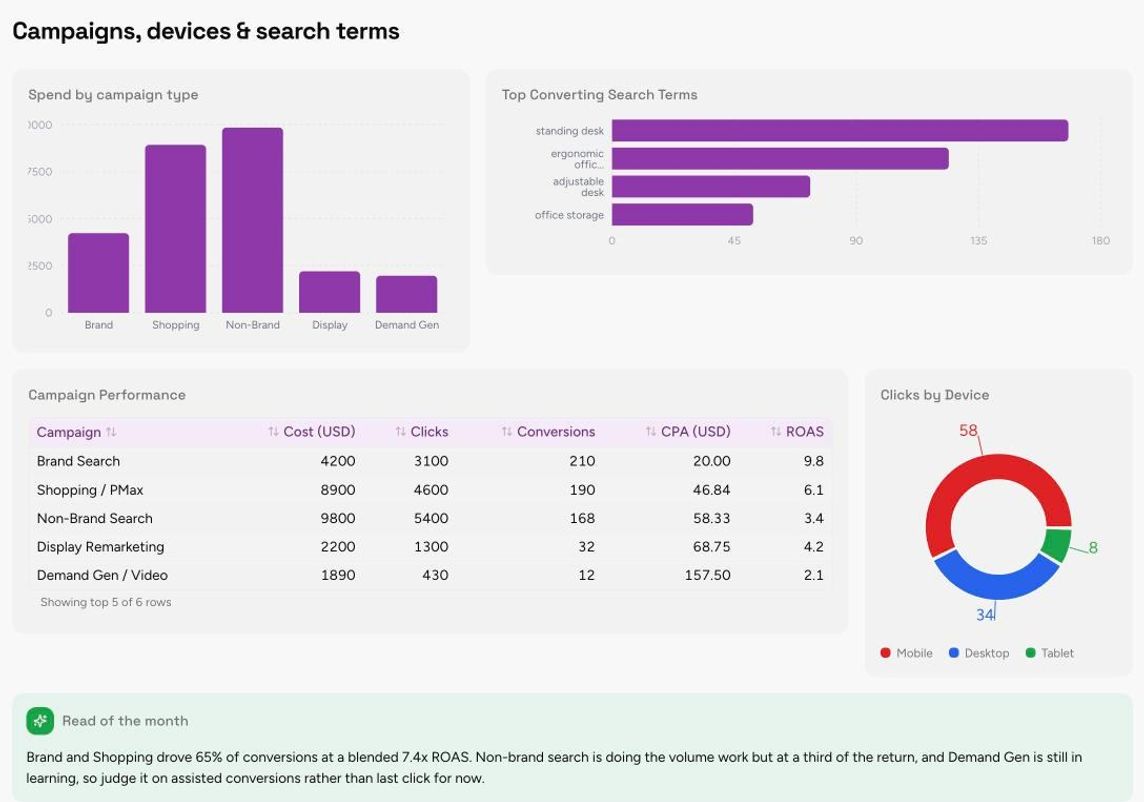Click the 'Campaign Performance' table title
Image resolution: width=1144 pixels, height=802 pixels.
107,395
